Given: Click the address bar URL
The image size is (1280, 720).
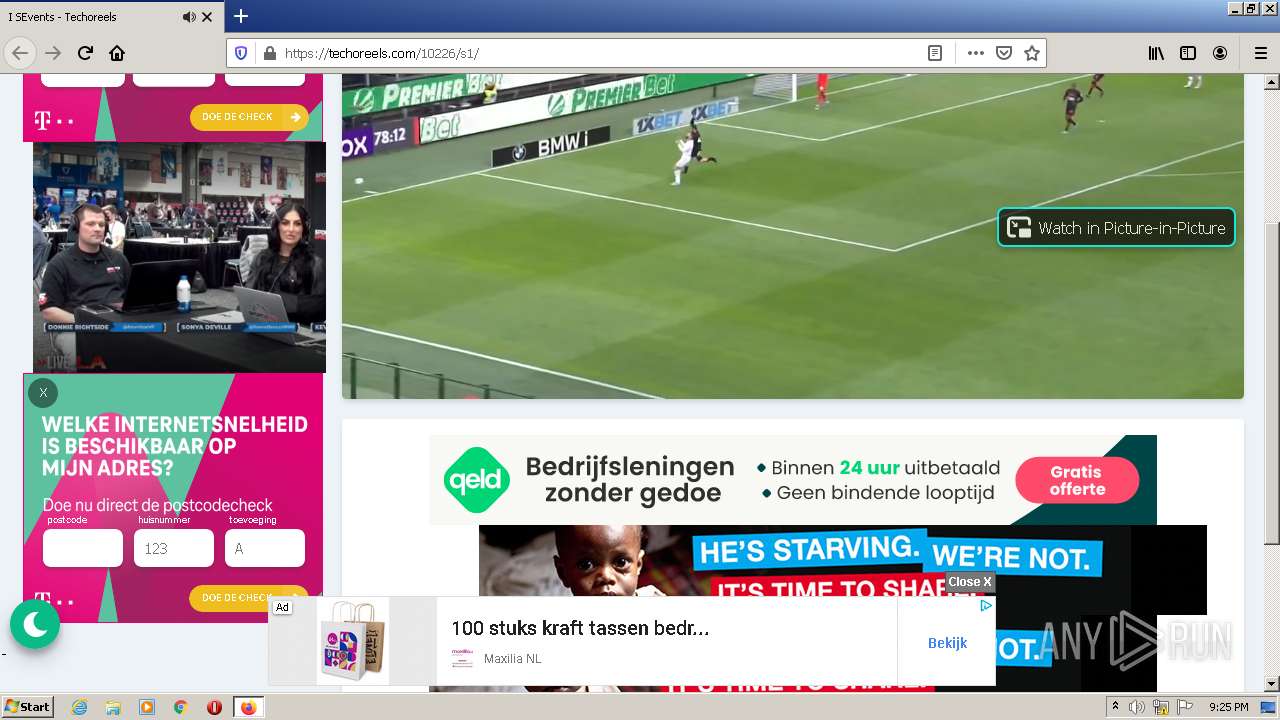Looking at the screenshot, I should point(382,53).
